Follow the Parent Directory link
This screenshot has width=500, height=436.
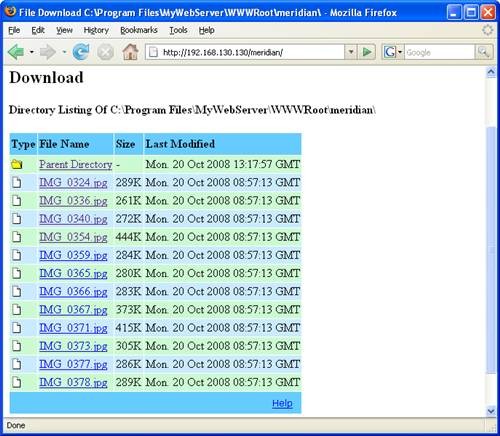[76, 164]
